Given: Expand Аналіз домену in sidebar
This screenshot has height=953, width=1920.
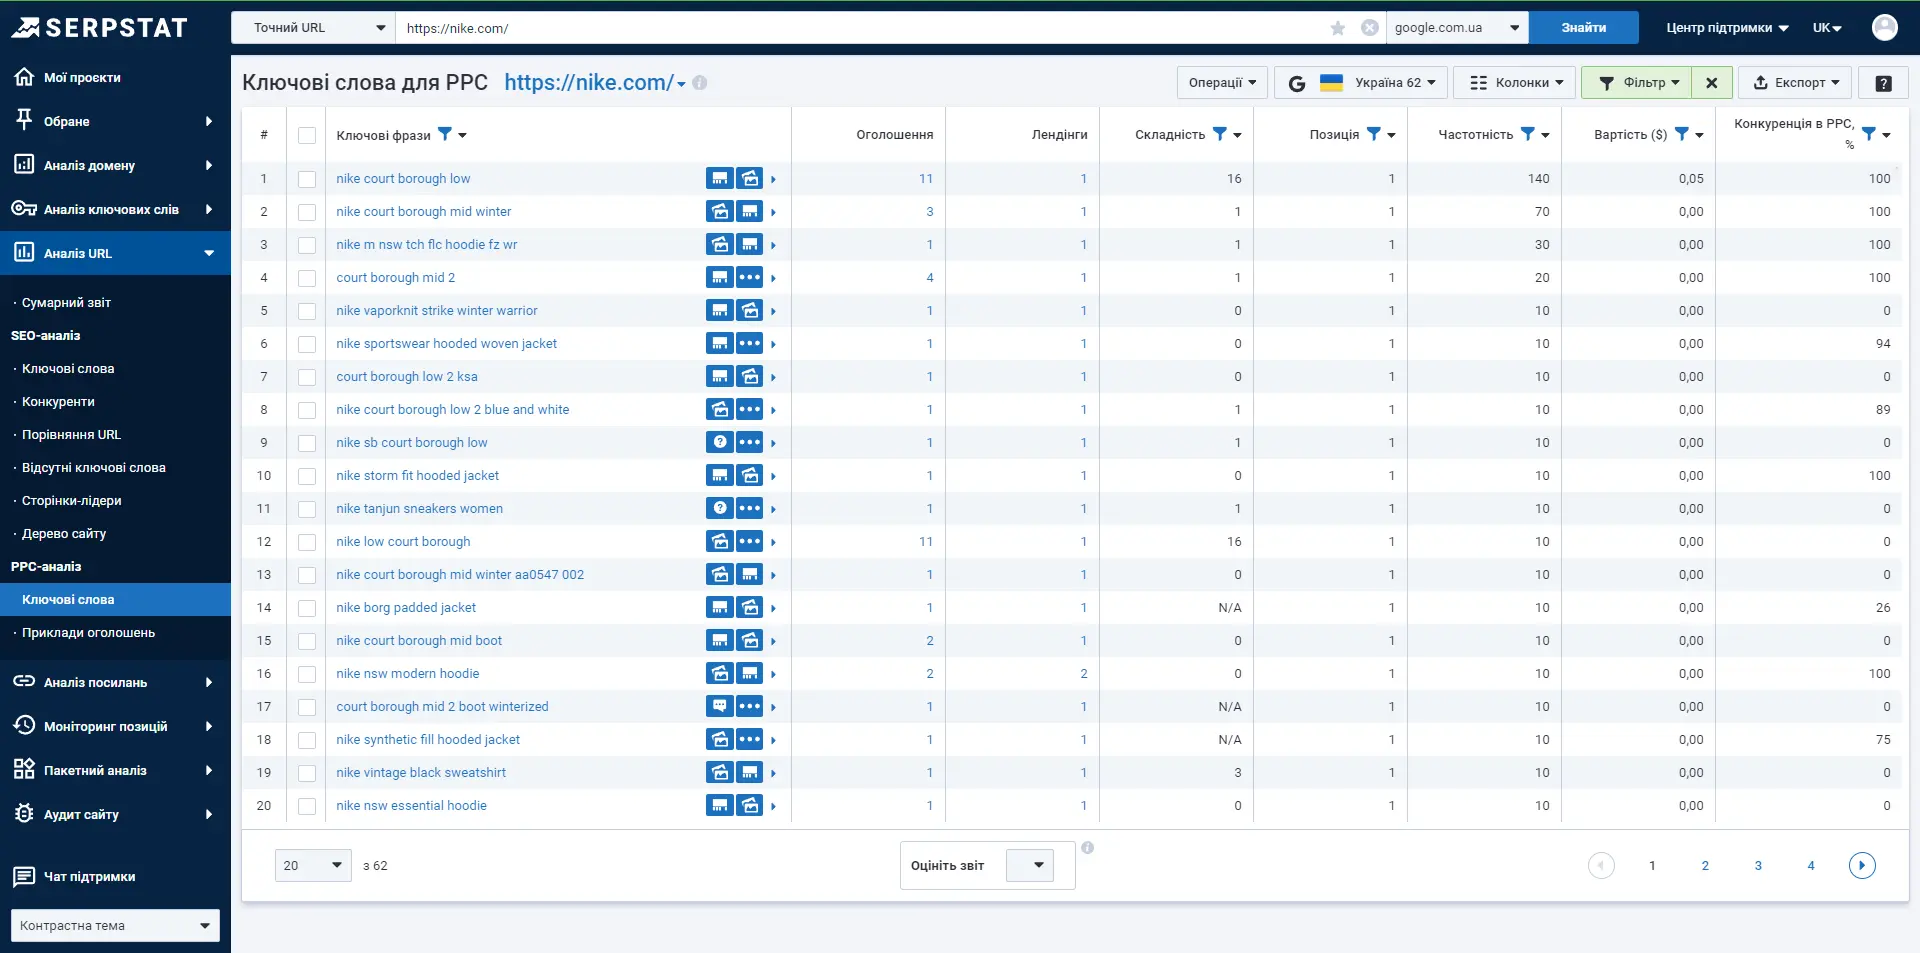Looking at the screenshot, I should pos(115,165).
